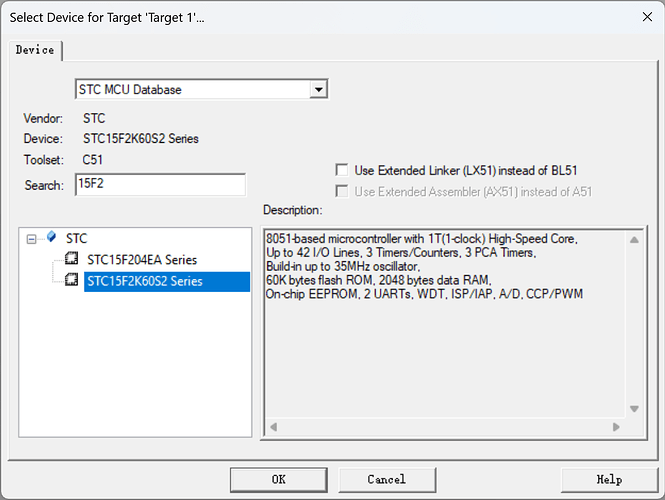Image resolution: width=665 pixels, height=500 pixels.
Task: Collapse the STC tree node
Action: [x=31, y=239]
